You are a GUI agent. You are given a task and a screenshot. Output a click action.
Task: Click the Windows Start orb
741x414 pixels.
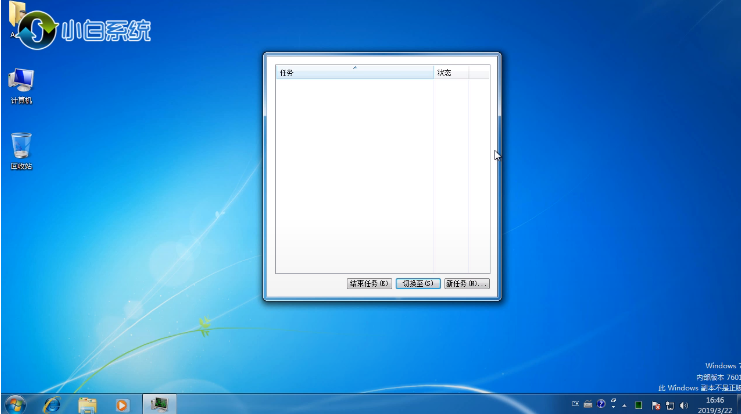tap(15, 404)
